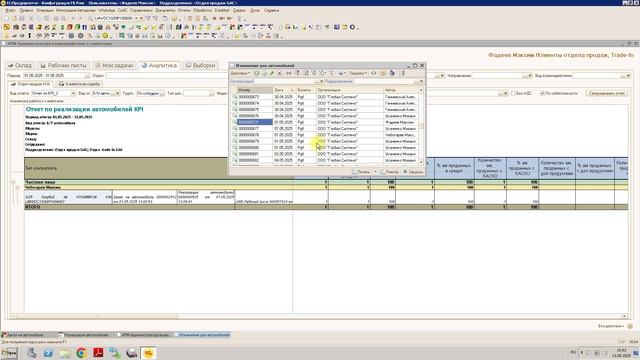Open the Клиентская служба sub-tab
The height and width of the screenshot is (360, 640).
point(79,84)
